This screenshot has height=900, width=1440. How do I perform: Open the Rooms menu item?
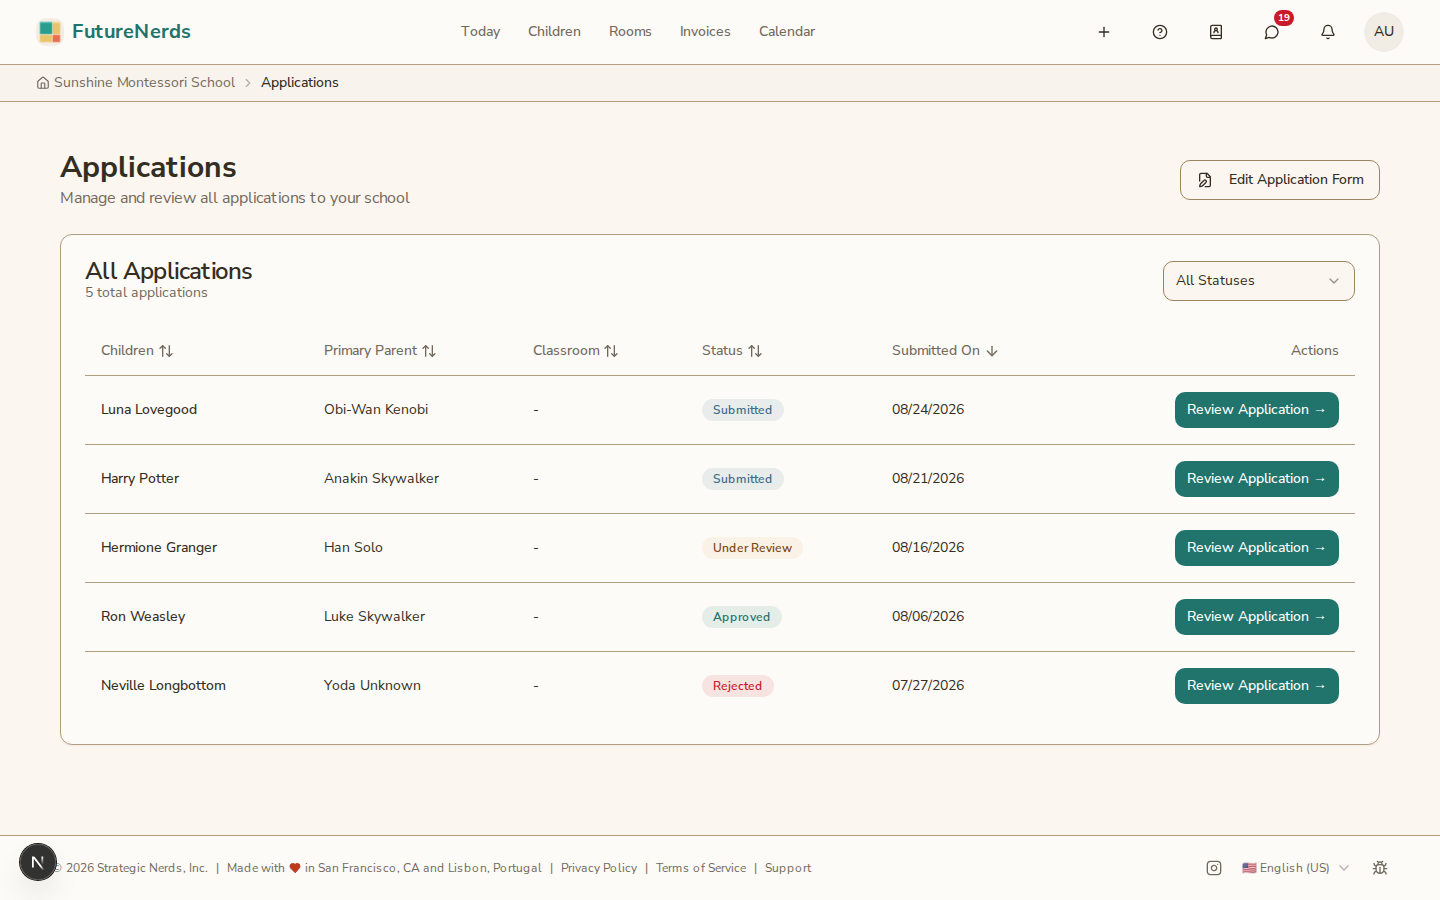630,32
